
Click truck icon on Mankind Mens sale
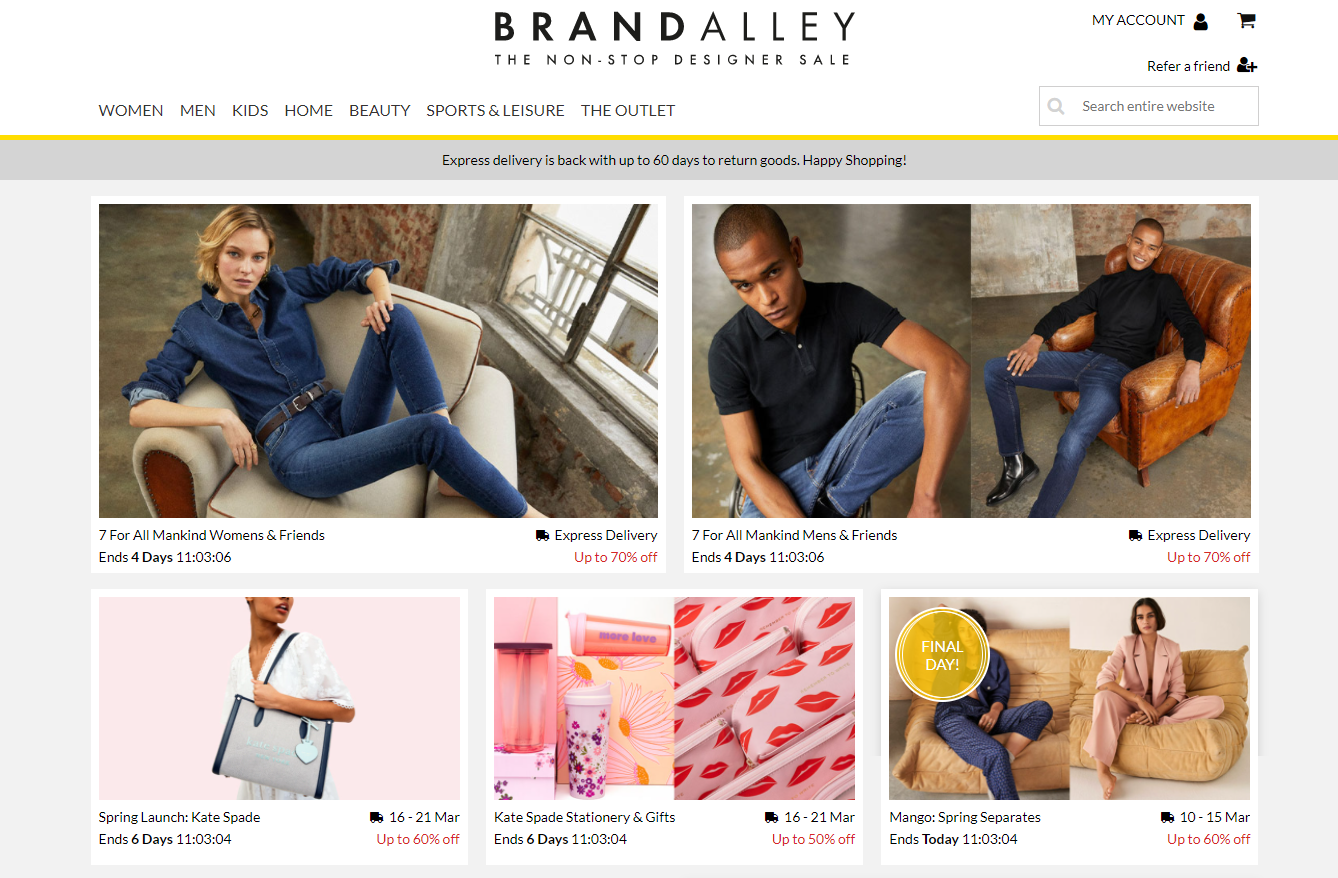click(1136, 535)
